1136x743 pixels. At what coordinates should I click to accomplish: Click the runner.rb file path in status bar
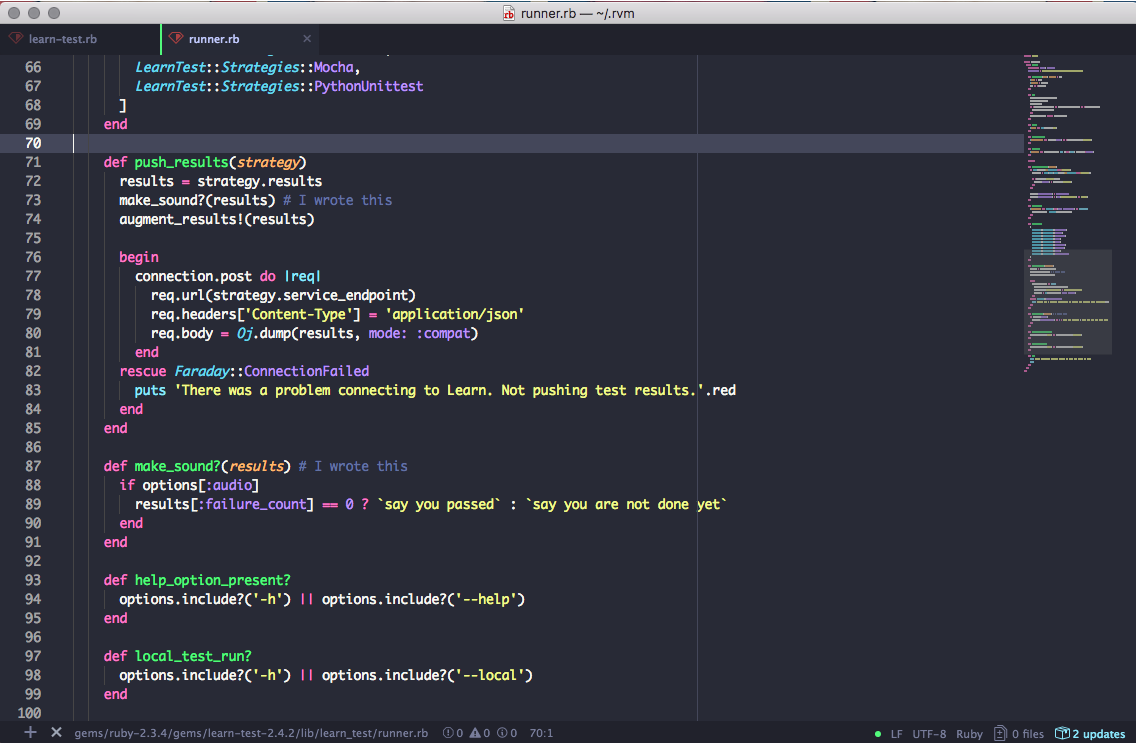(x=251, y=733)
